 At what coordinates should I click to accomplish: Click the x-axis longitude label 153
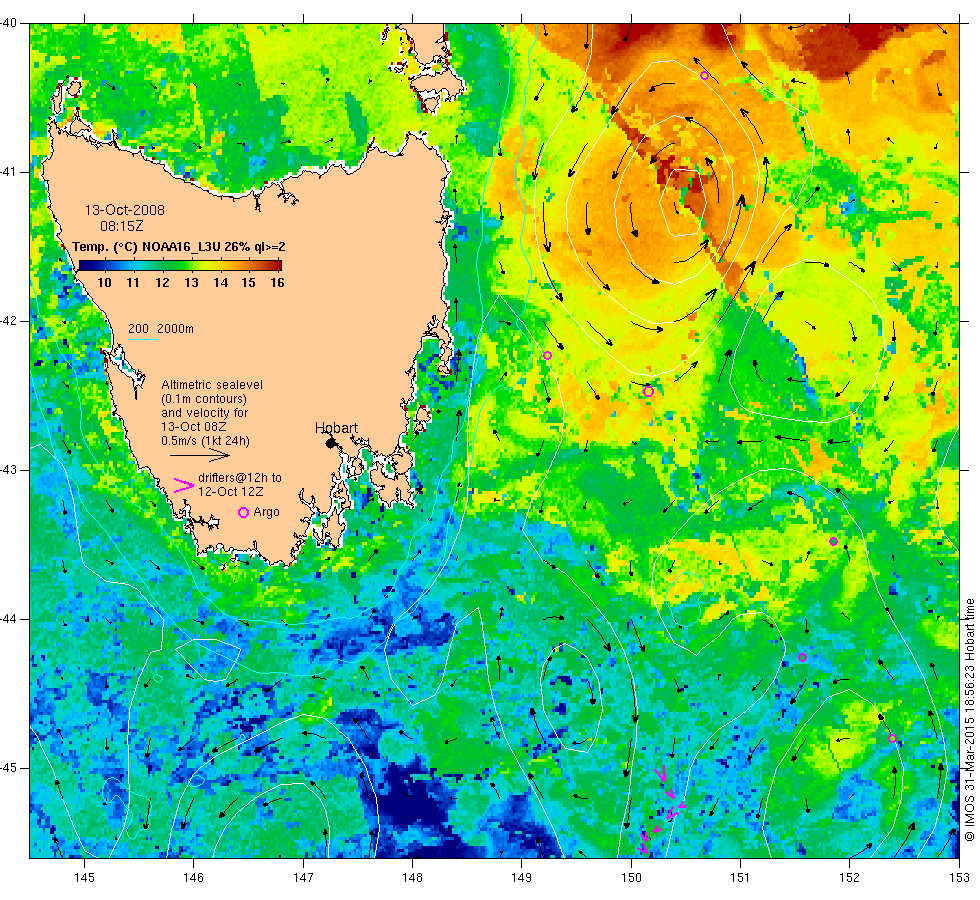959,878
